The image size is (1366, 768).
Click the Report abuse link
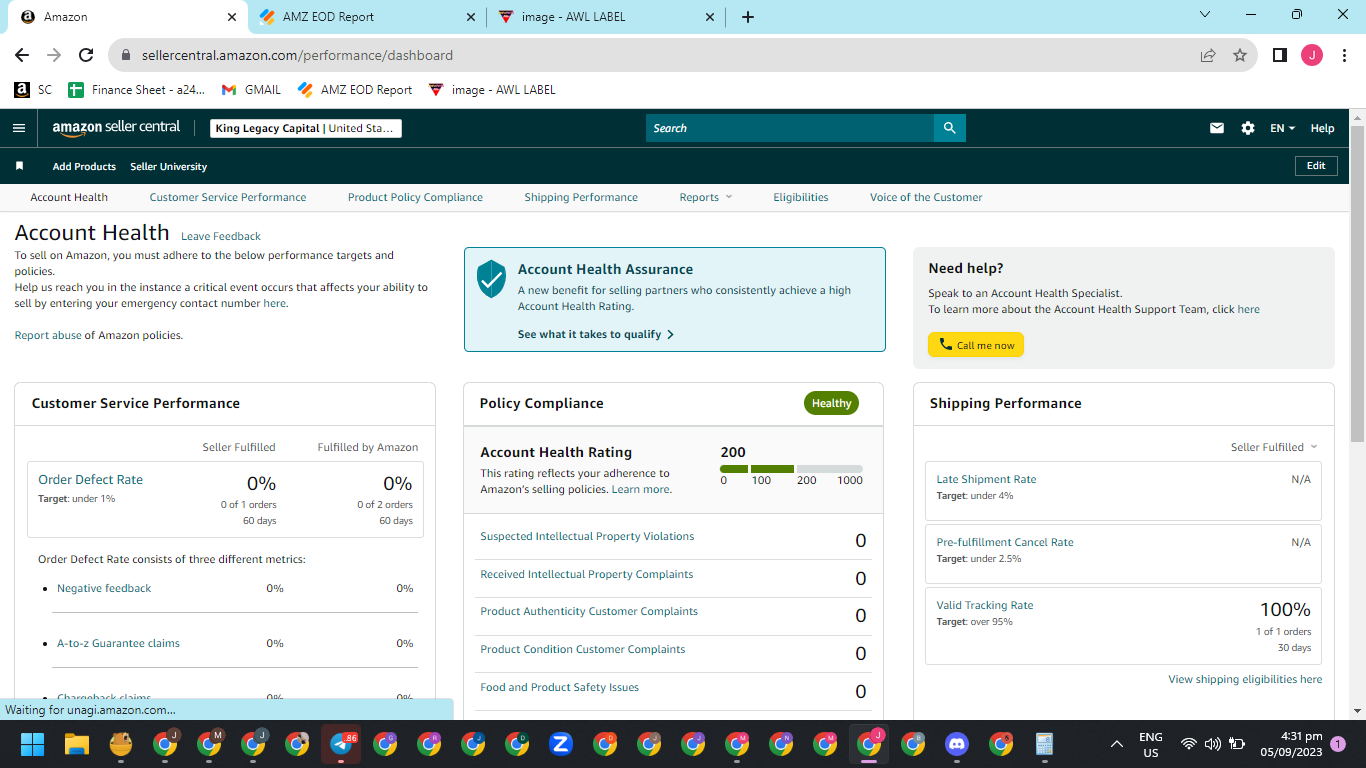click(x=48, y=335)
